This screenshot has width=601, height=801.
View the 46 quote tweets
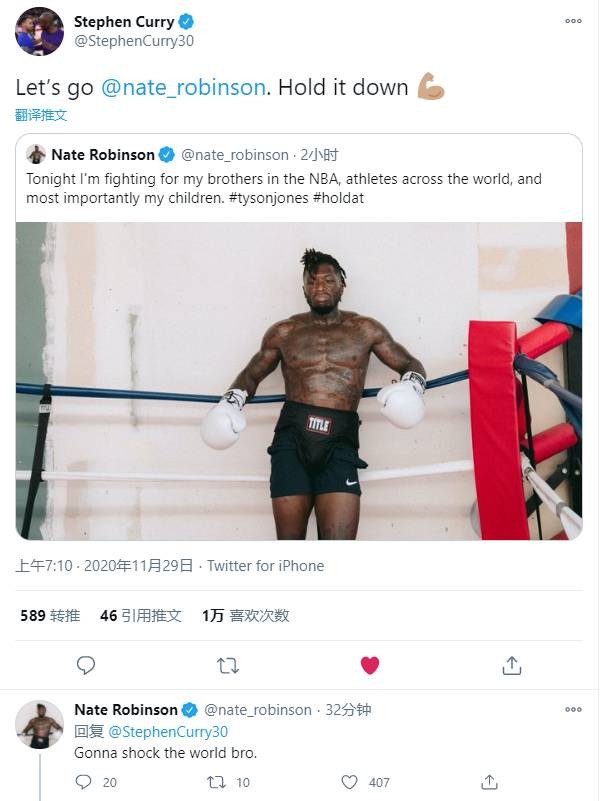tap(140, 616)
